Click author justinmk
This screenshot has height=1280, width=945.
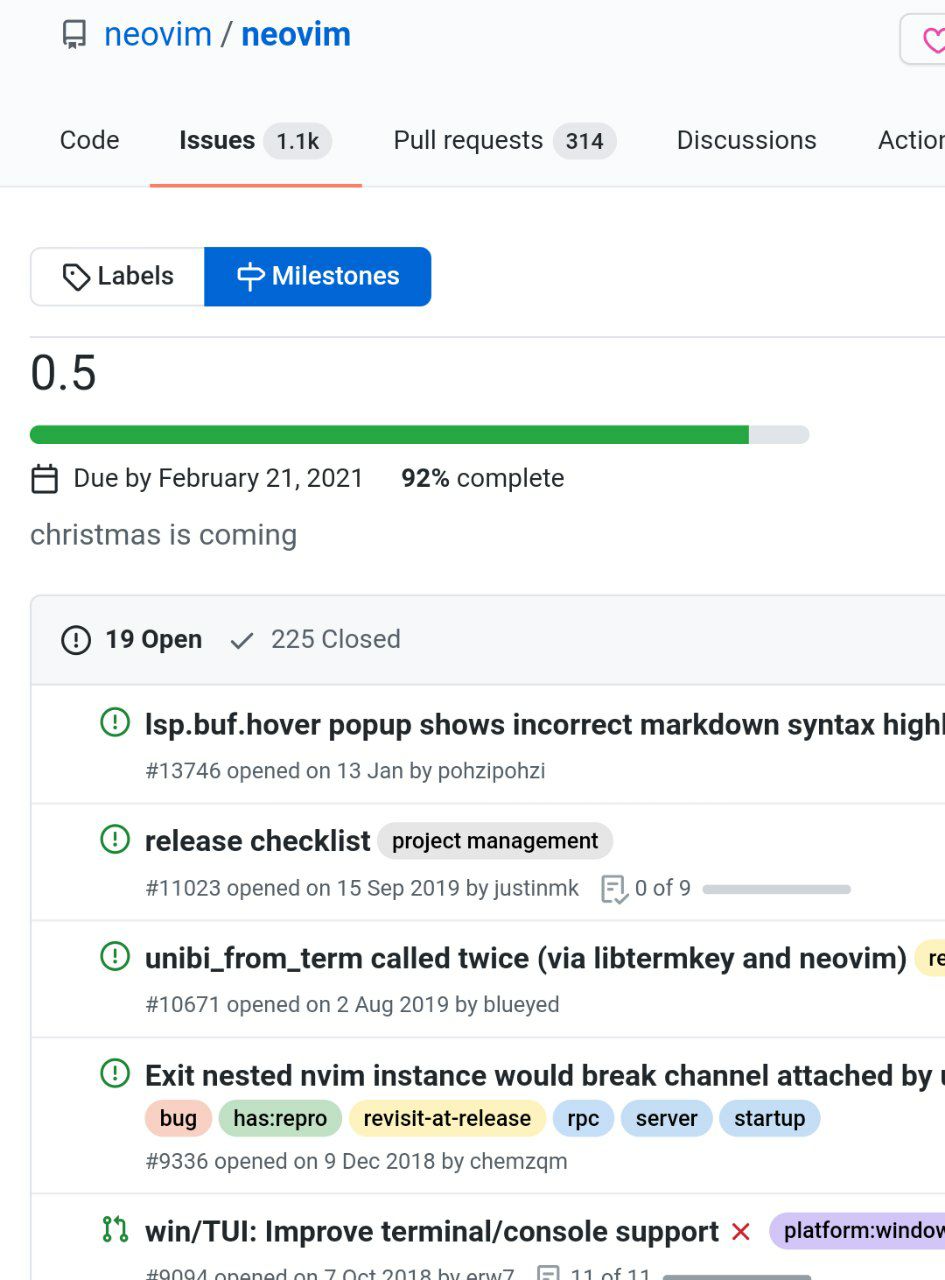(536, 888)
